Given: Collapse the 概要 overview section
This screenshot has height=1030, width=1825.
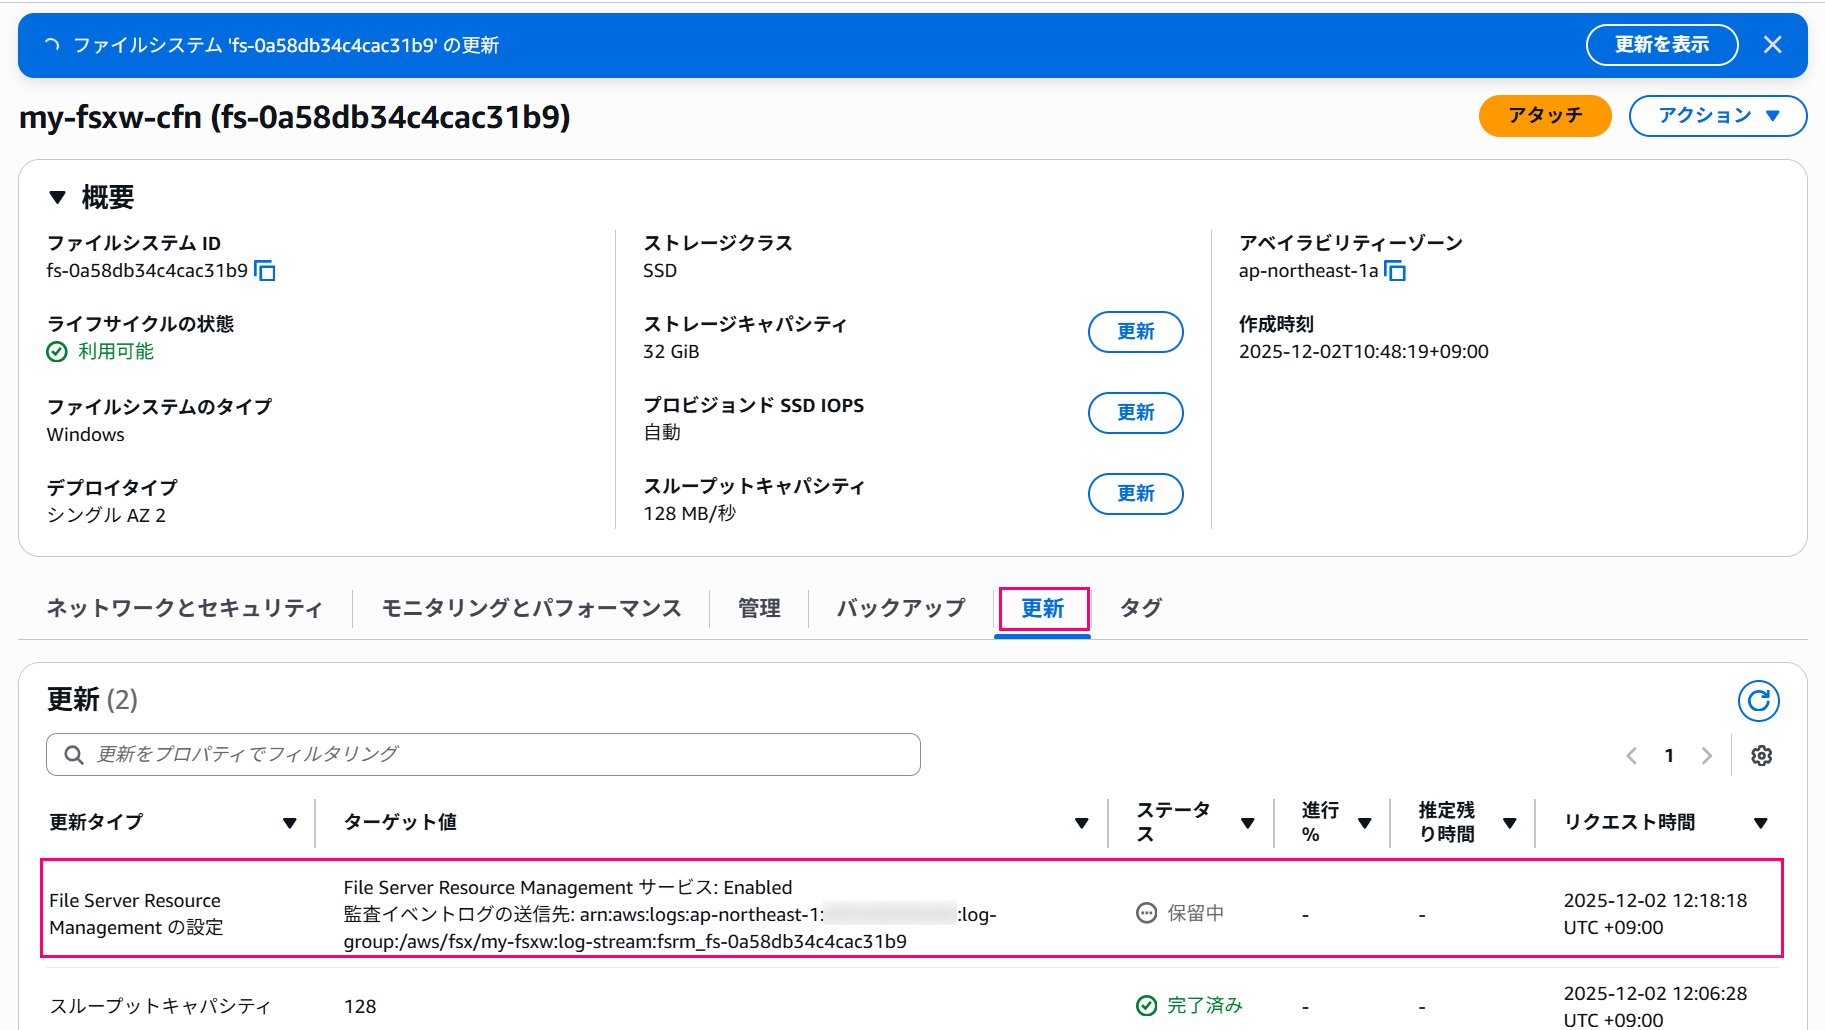Looking at the screenshot, I should [x=57, y=196].
